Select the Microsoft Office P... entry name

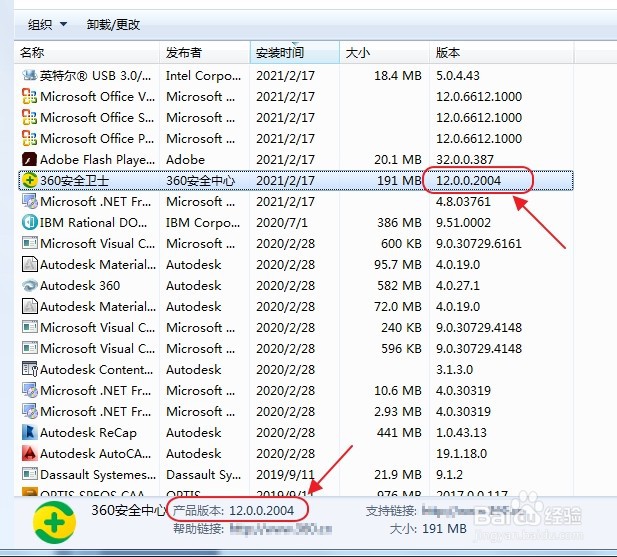97,138
